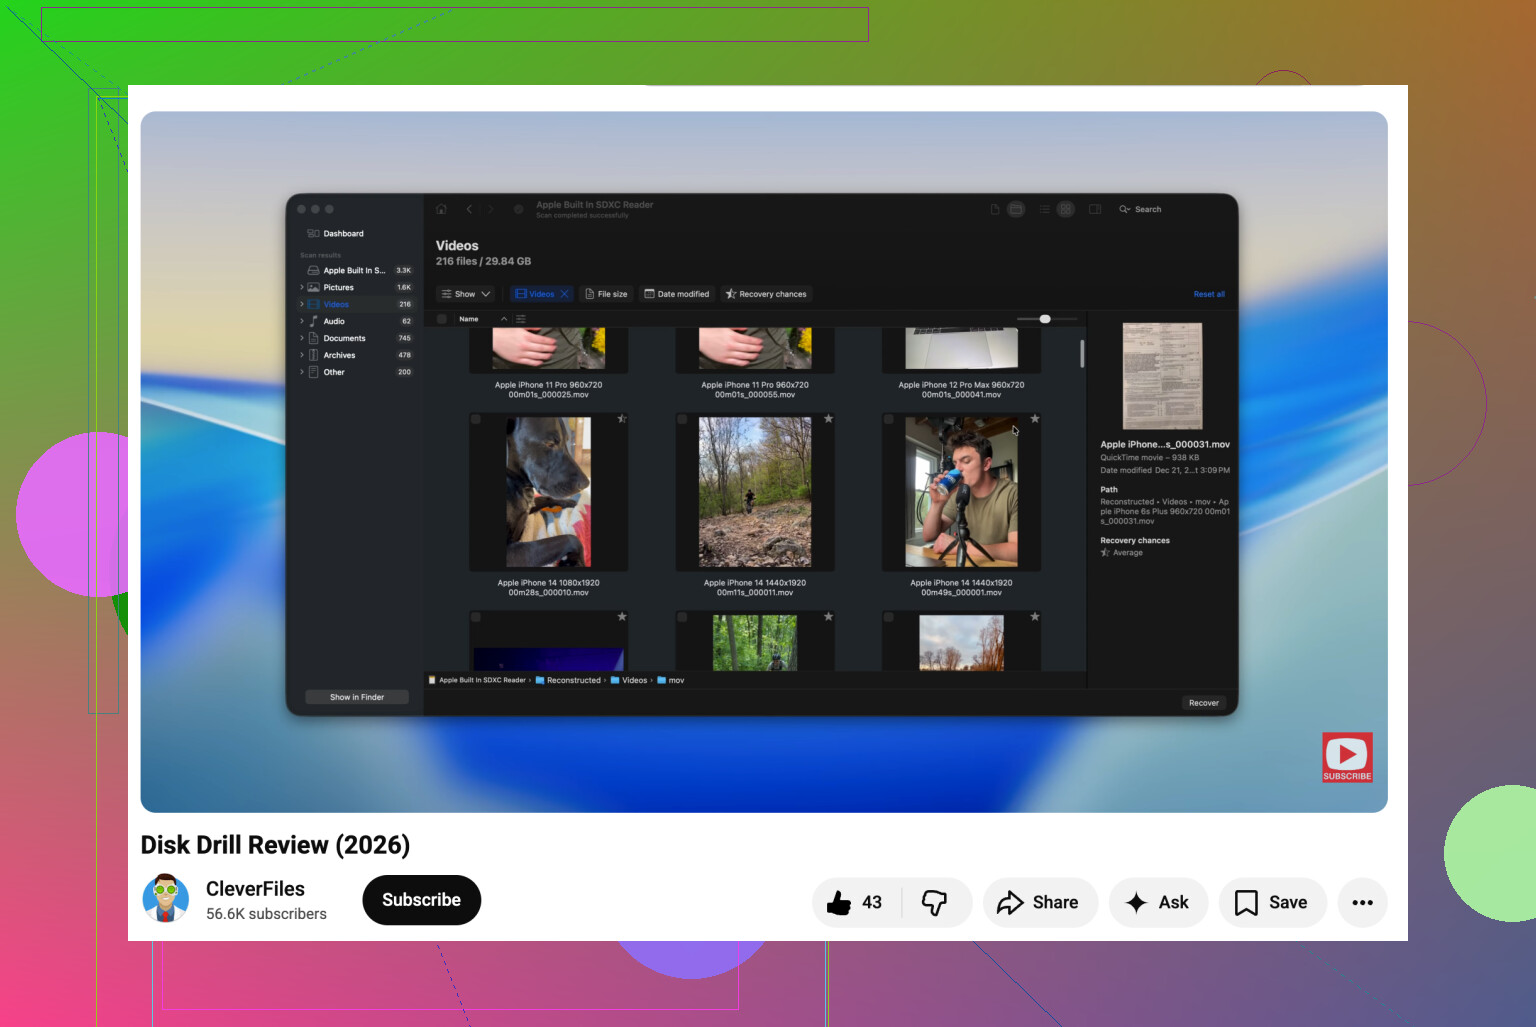Open the File size filter
Viewport: 1536px width, 1027px height.
point(606,294)
